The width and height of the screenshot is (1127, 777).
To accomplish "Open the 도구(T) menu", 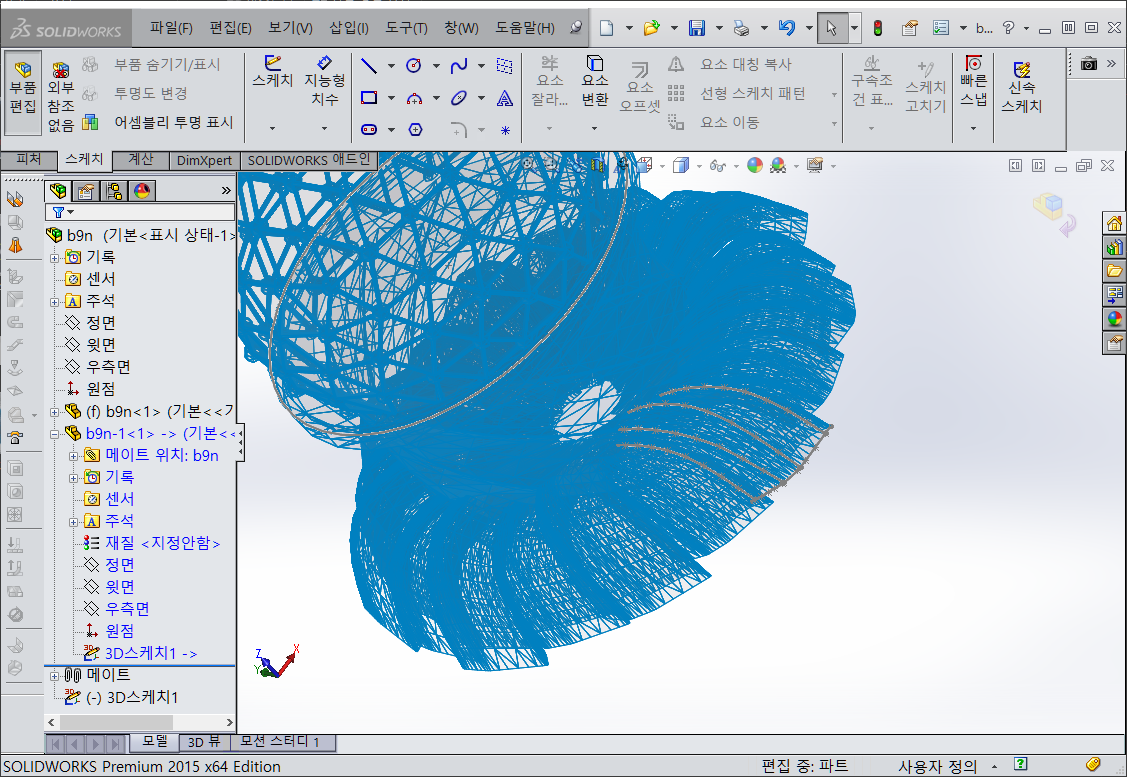I will (x=406, y=28).
